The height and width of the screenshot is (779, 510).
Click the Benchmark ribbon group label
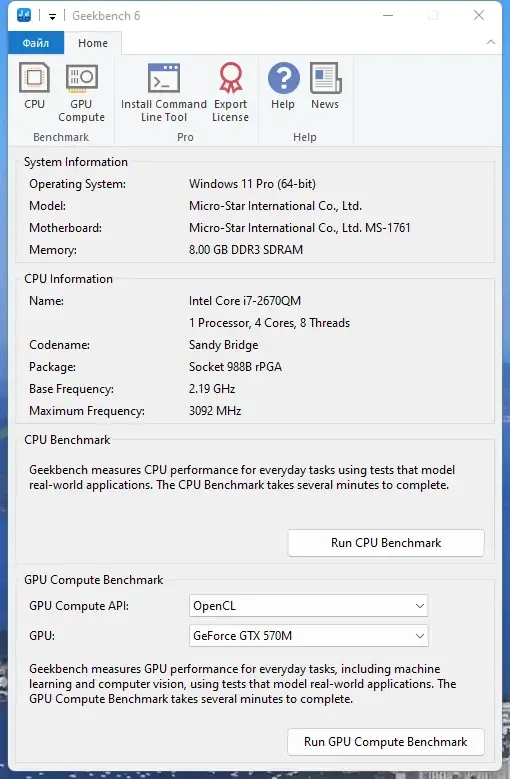pos(61,137)
